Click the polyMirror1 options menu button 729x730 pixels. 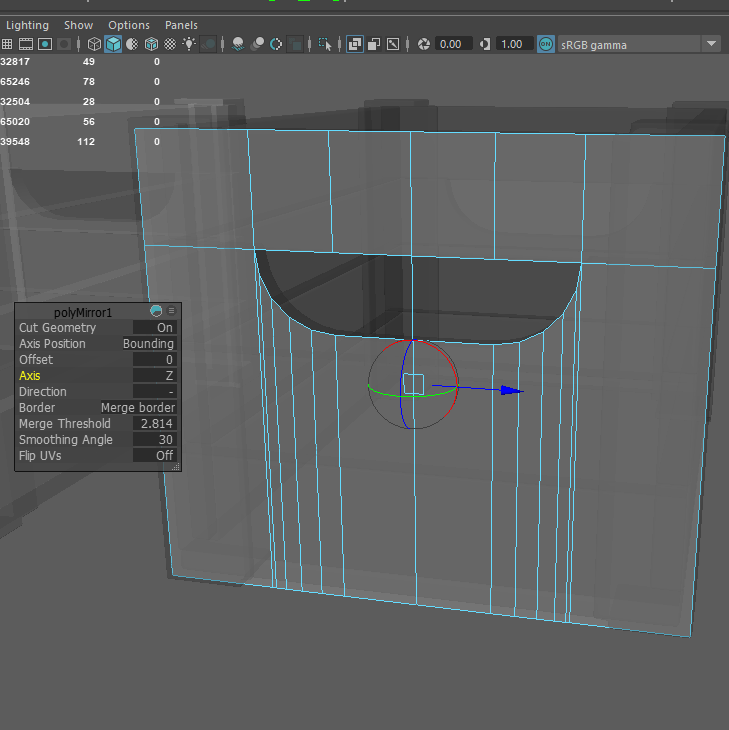172,311
